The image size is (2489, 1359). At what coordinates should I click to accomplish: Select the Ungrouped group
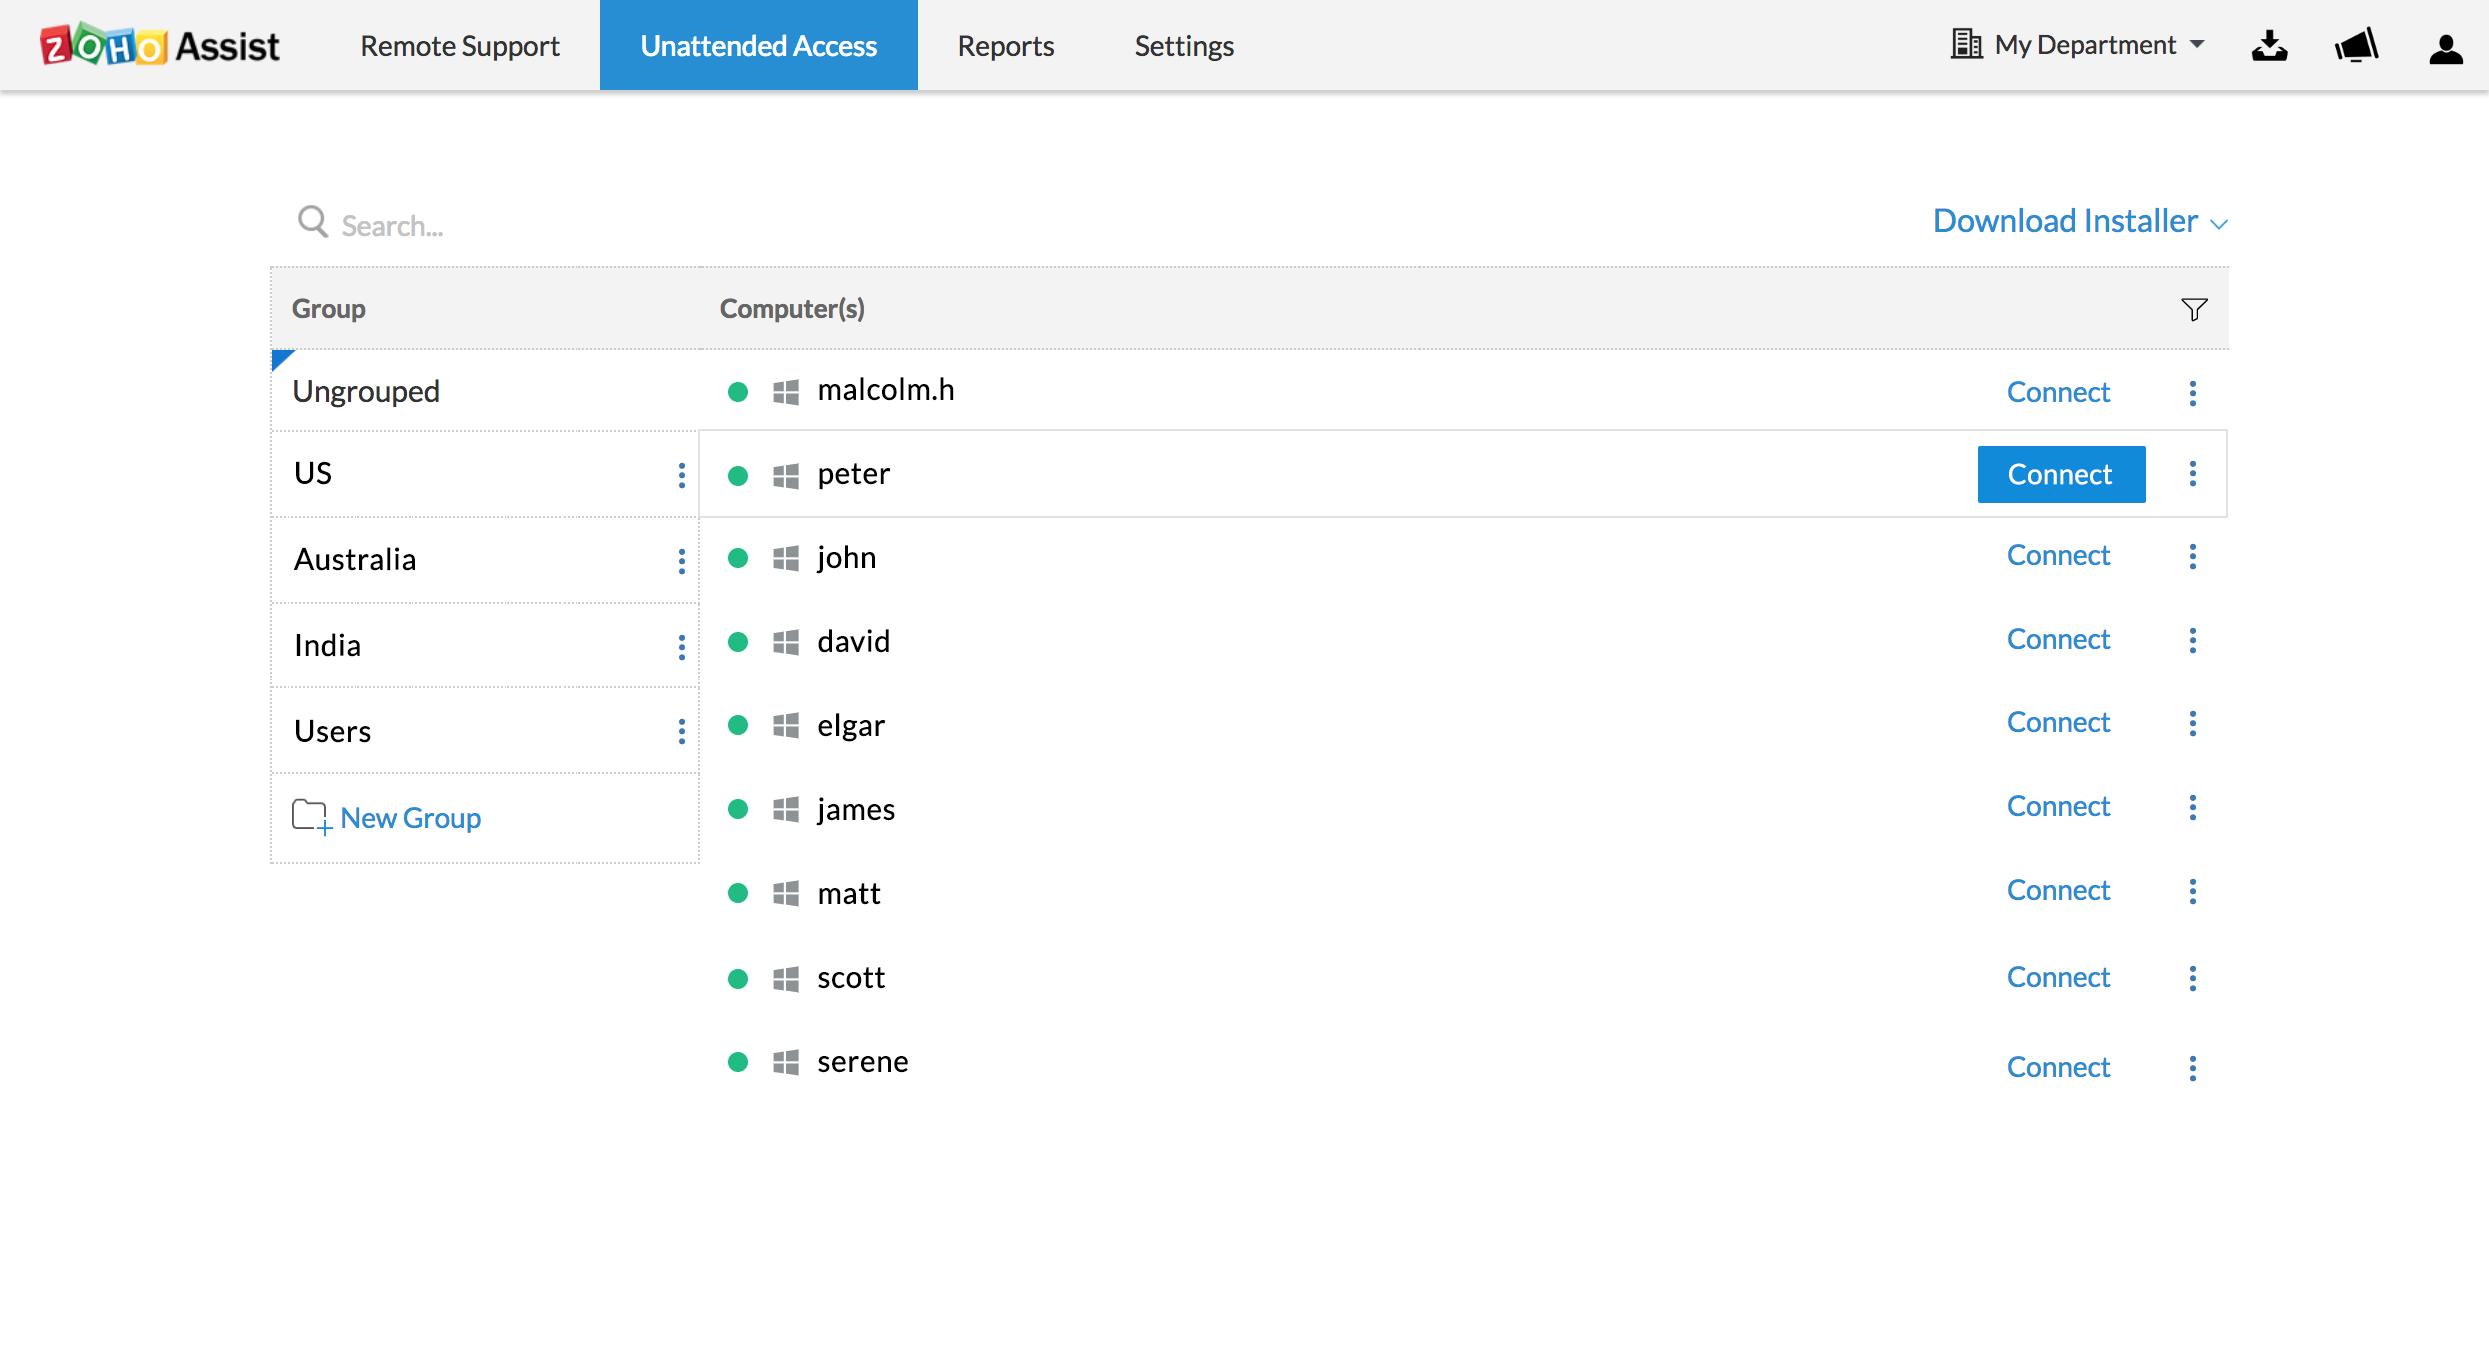tap(366, 391)
